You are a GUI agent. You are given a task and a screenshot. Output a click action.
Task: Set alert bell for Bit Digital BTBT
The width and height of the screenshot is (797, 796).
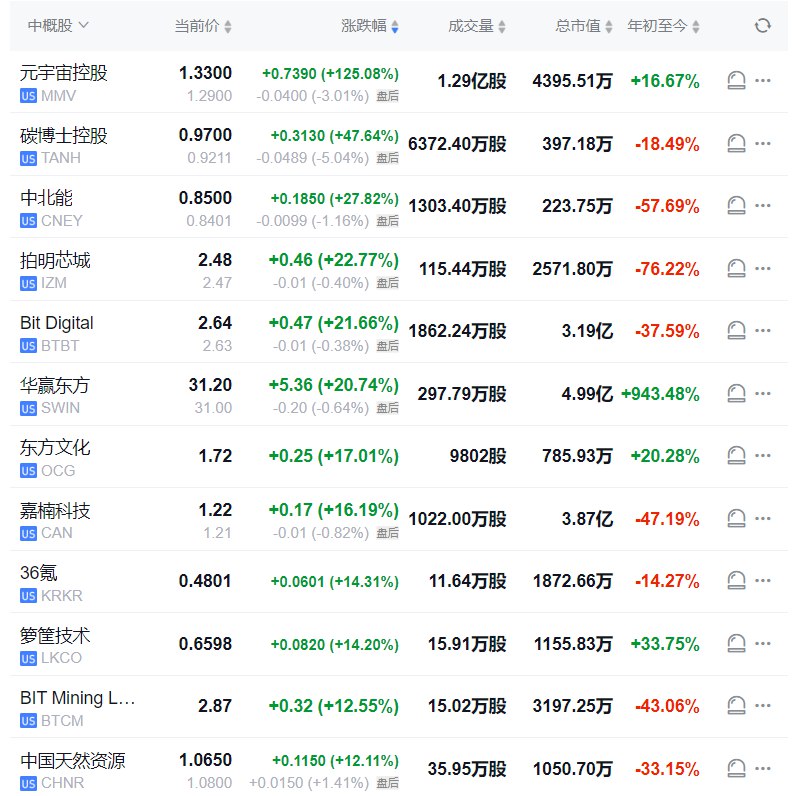click(x=736, y=330)
